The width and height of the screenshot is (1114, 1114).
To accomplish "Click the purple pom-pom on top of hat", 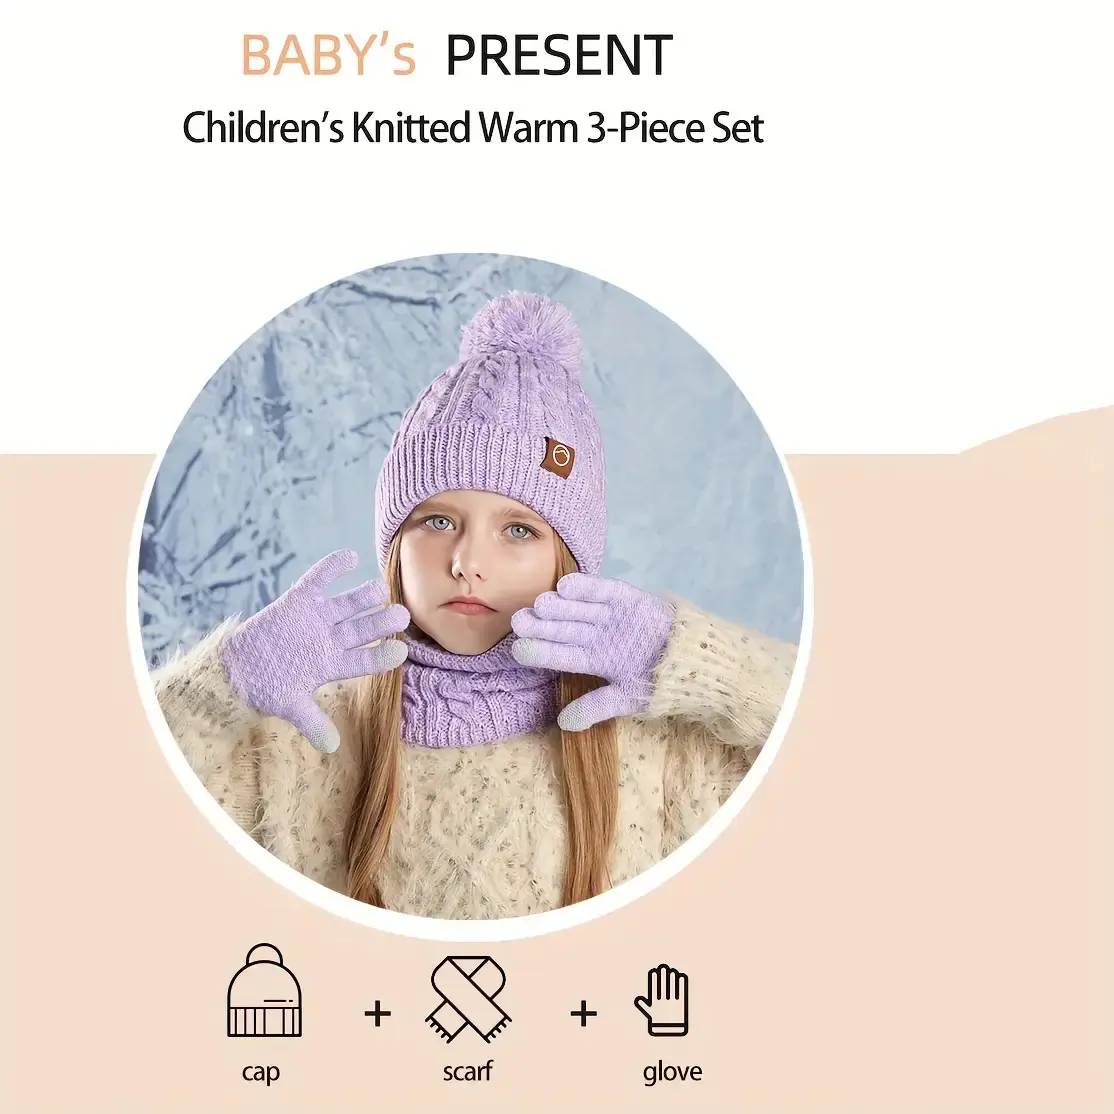I will [520, 335].
